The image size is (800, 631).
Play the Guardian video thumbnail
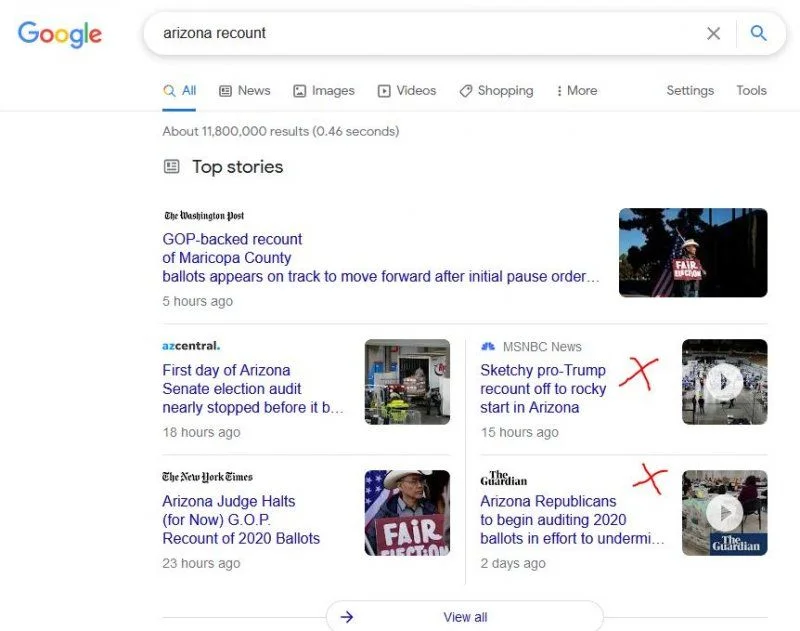click(724, 513)
